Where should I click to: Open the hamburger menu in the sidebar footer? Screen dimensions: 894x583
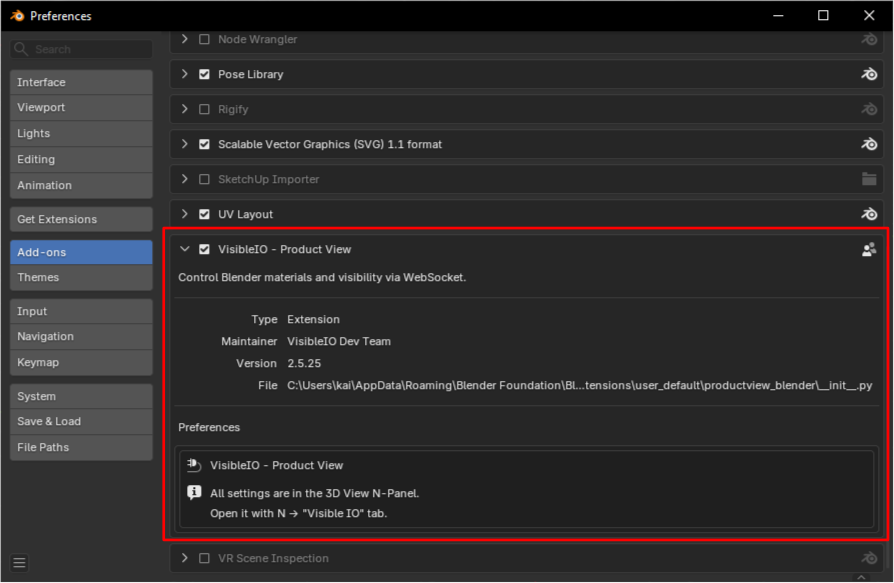[19, 563]
